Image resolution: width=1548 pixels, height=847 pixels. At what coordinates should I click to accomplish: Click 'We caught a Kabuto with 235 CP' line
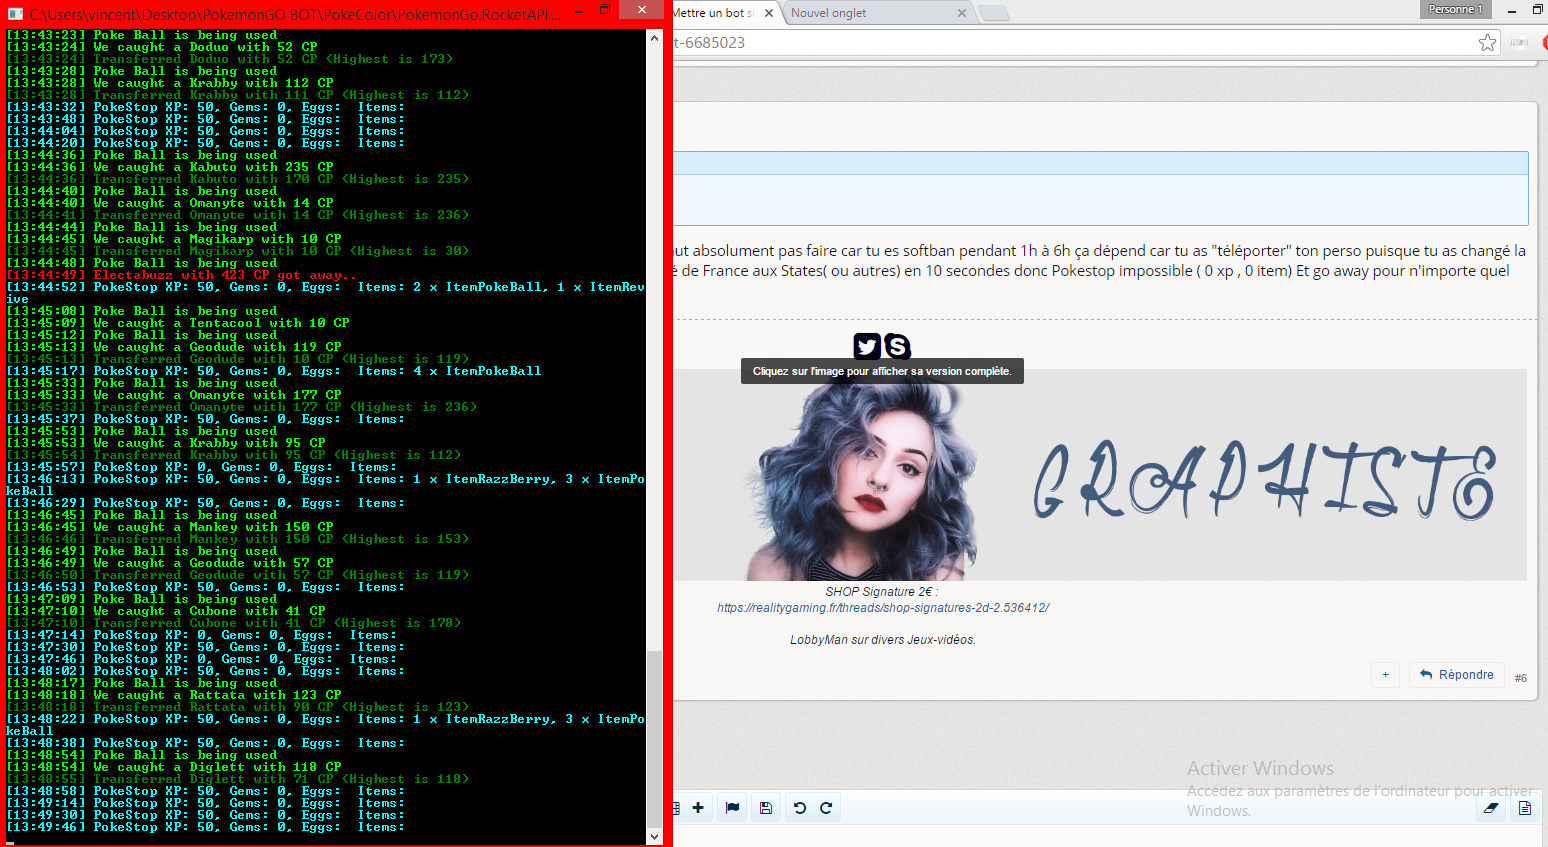[x=170, y=167]
